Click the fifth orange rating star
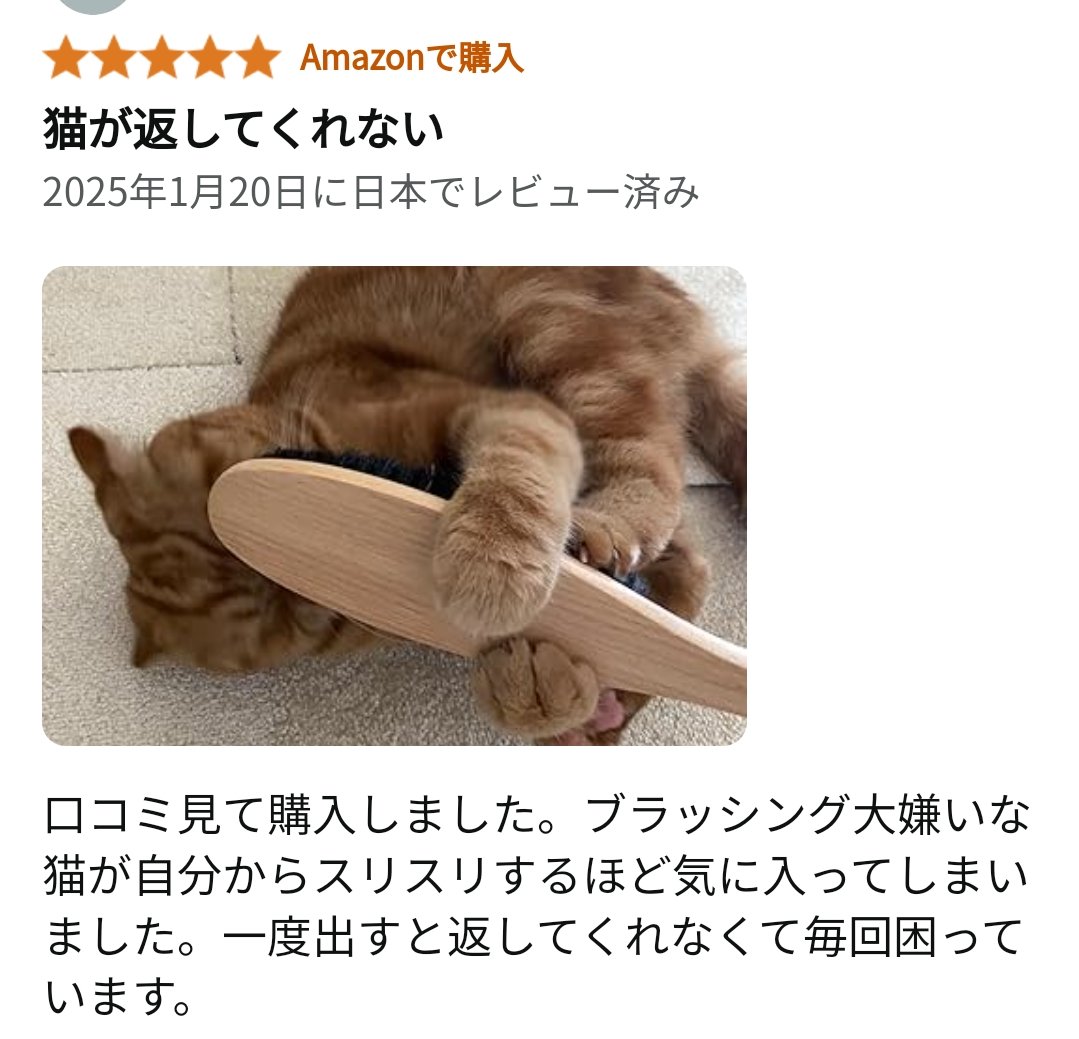 click(x=257, y=57)
